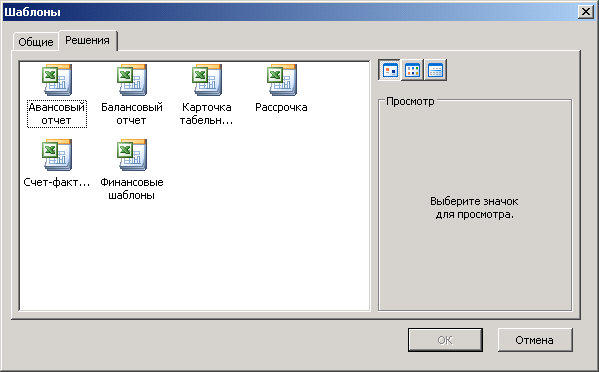Select the Карточка табельн... template icon
This screenshot has width=599, height=372.
(207, 80)
